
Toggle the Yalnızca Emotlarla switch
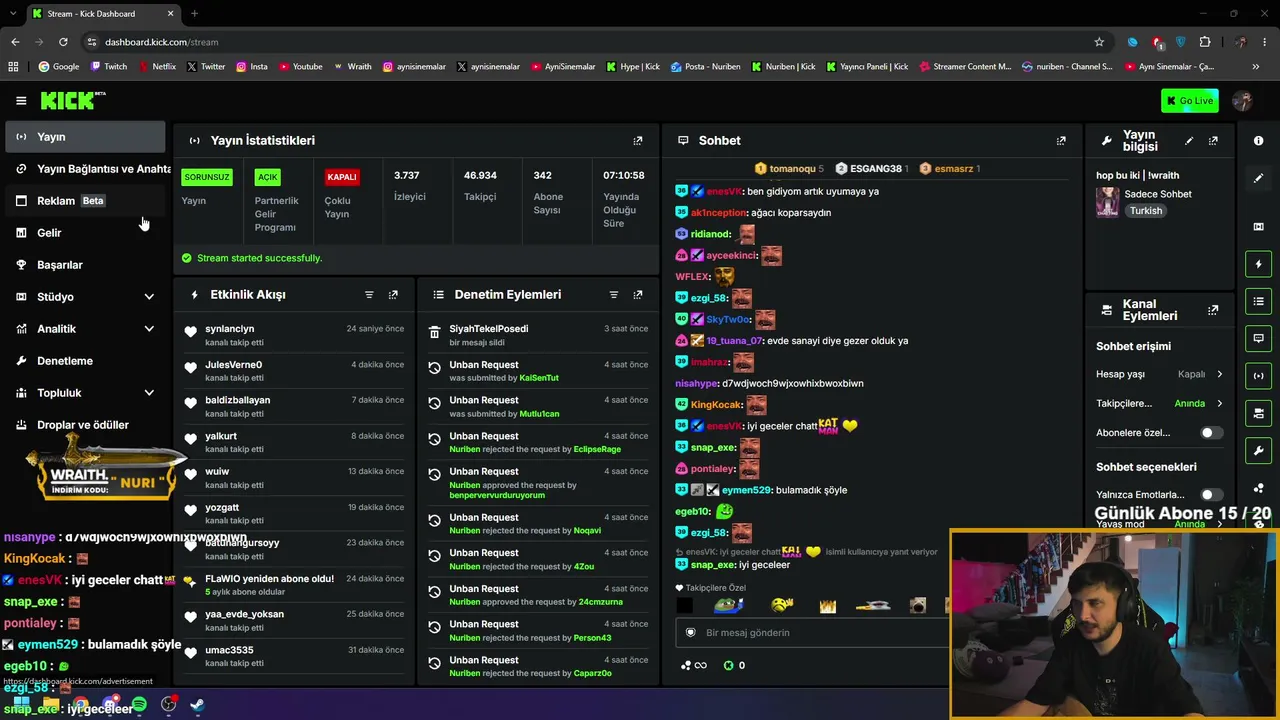1210,495
